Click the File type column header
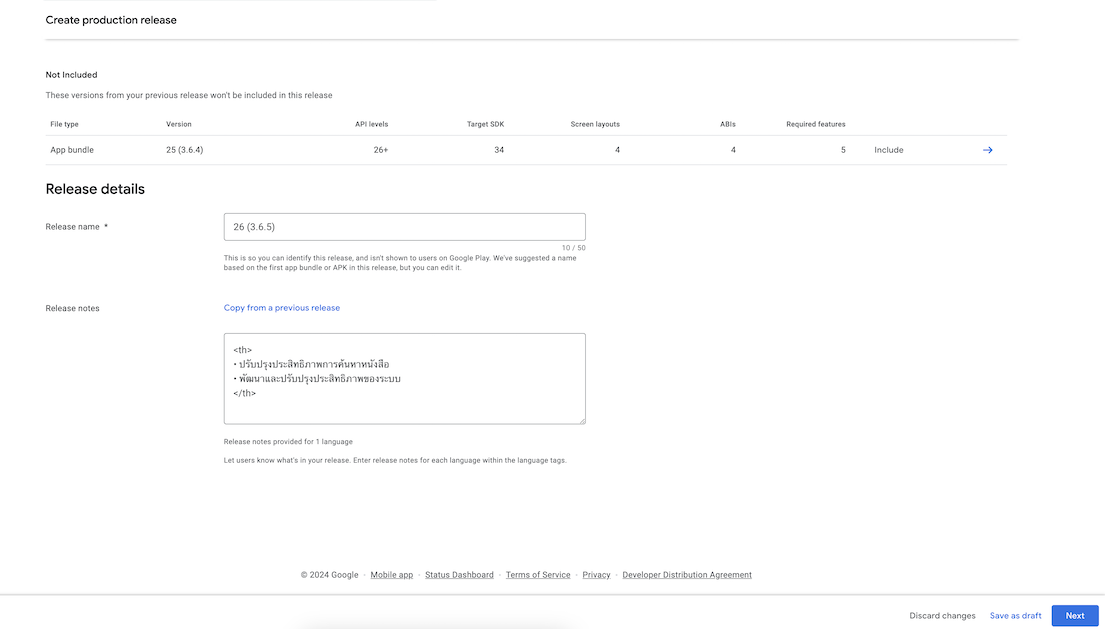1105x629 pixels. (x=64, y=124)
